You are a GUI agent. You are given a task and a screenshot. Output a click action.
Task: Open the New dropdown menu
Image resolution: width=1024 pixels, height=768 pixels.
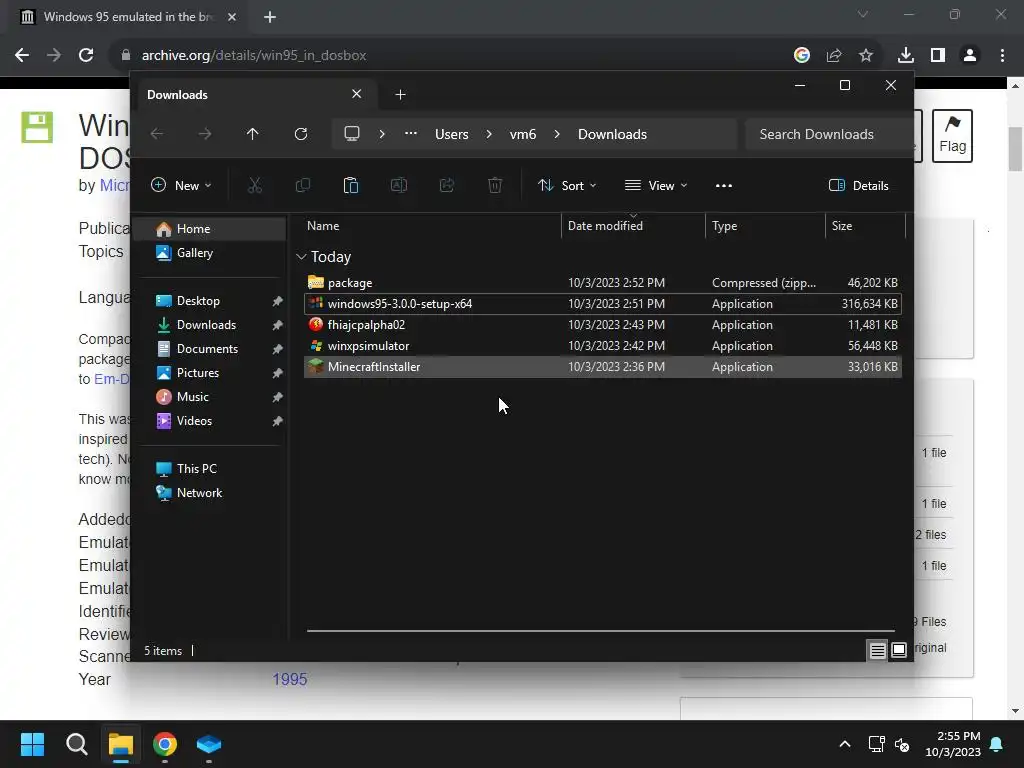181,185
